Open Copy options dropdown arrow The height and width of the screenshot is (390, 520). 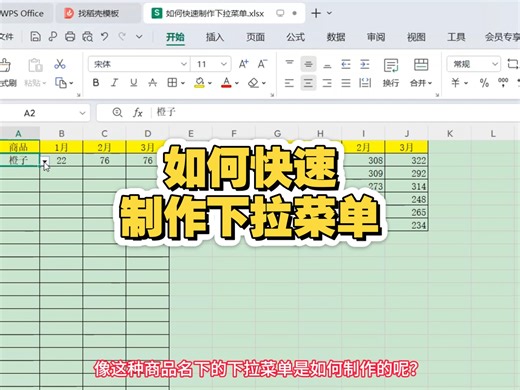(71, 83)
